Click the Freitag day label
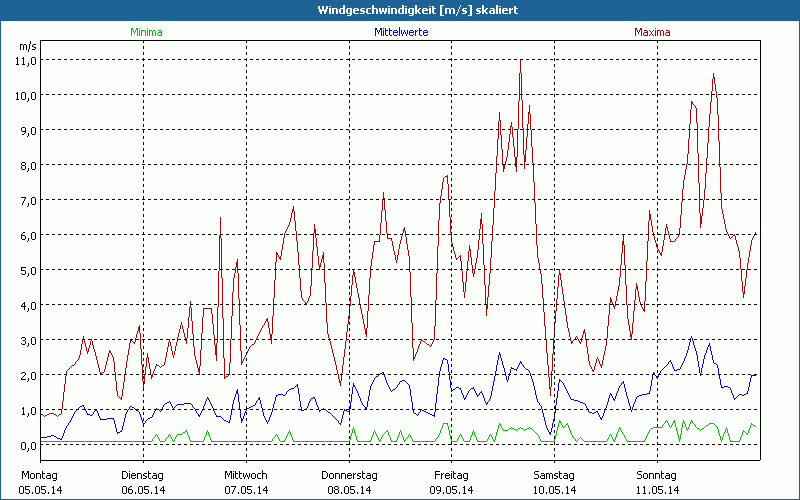This screenshot has width=800, height=500. coord(452,474)
